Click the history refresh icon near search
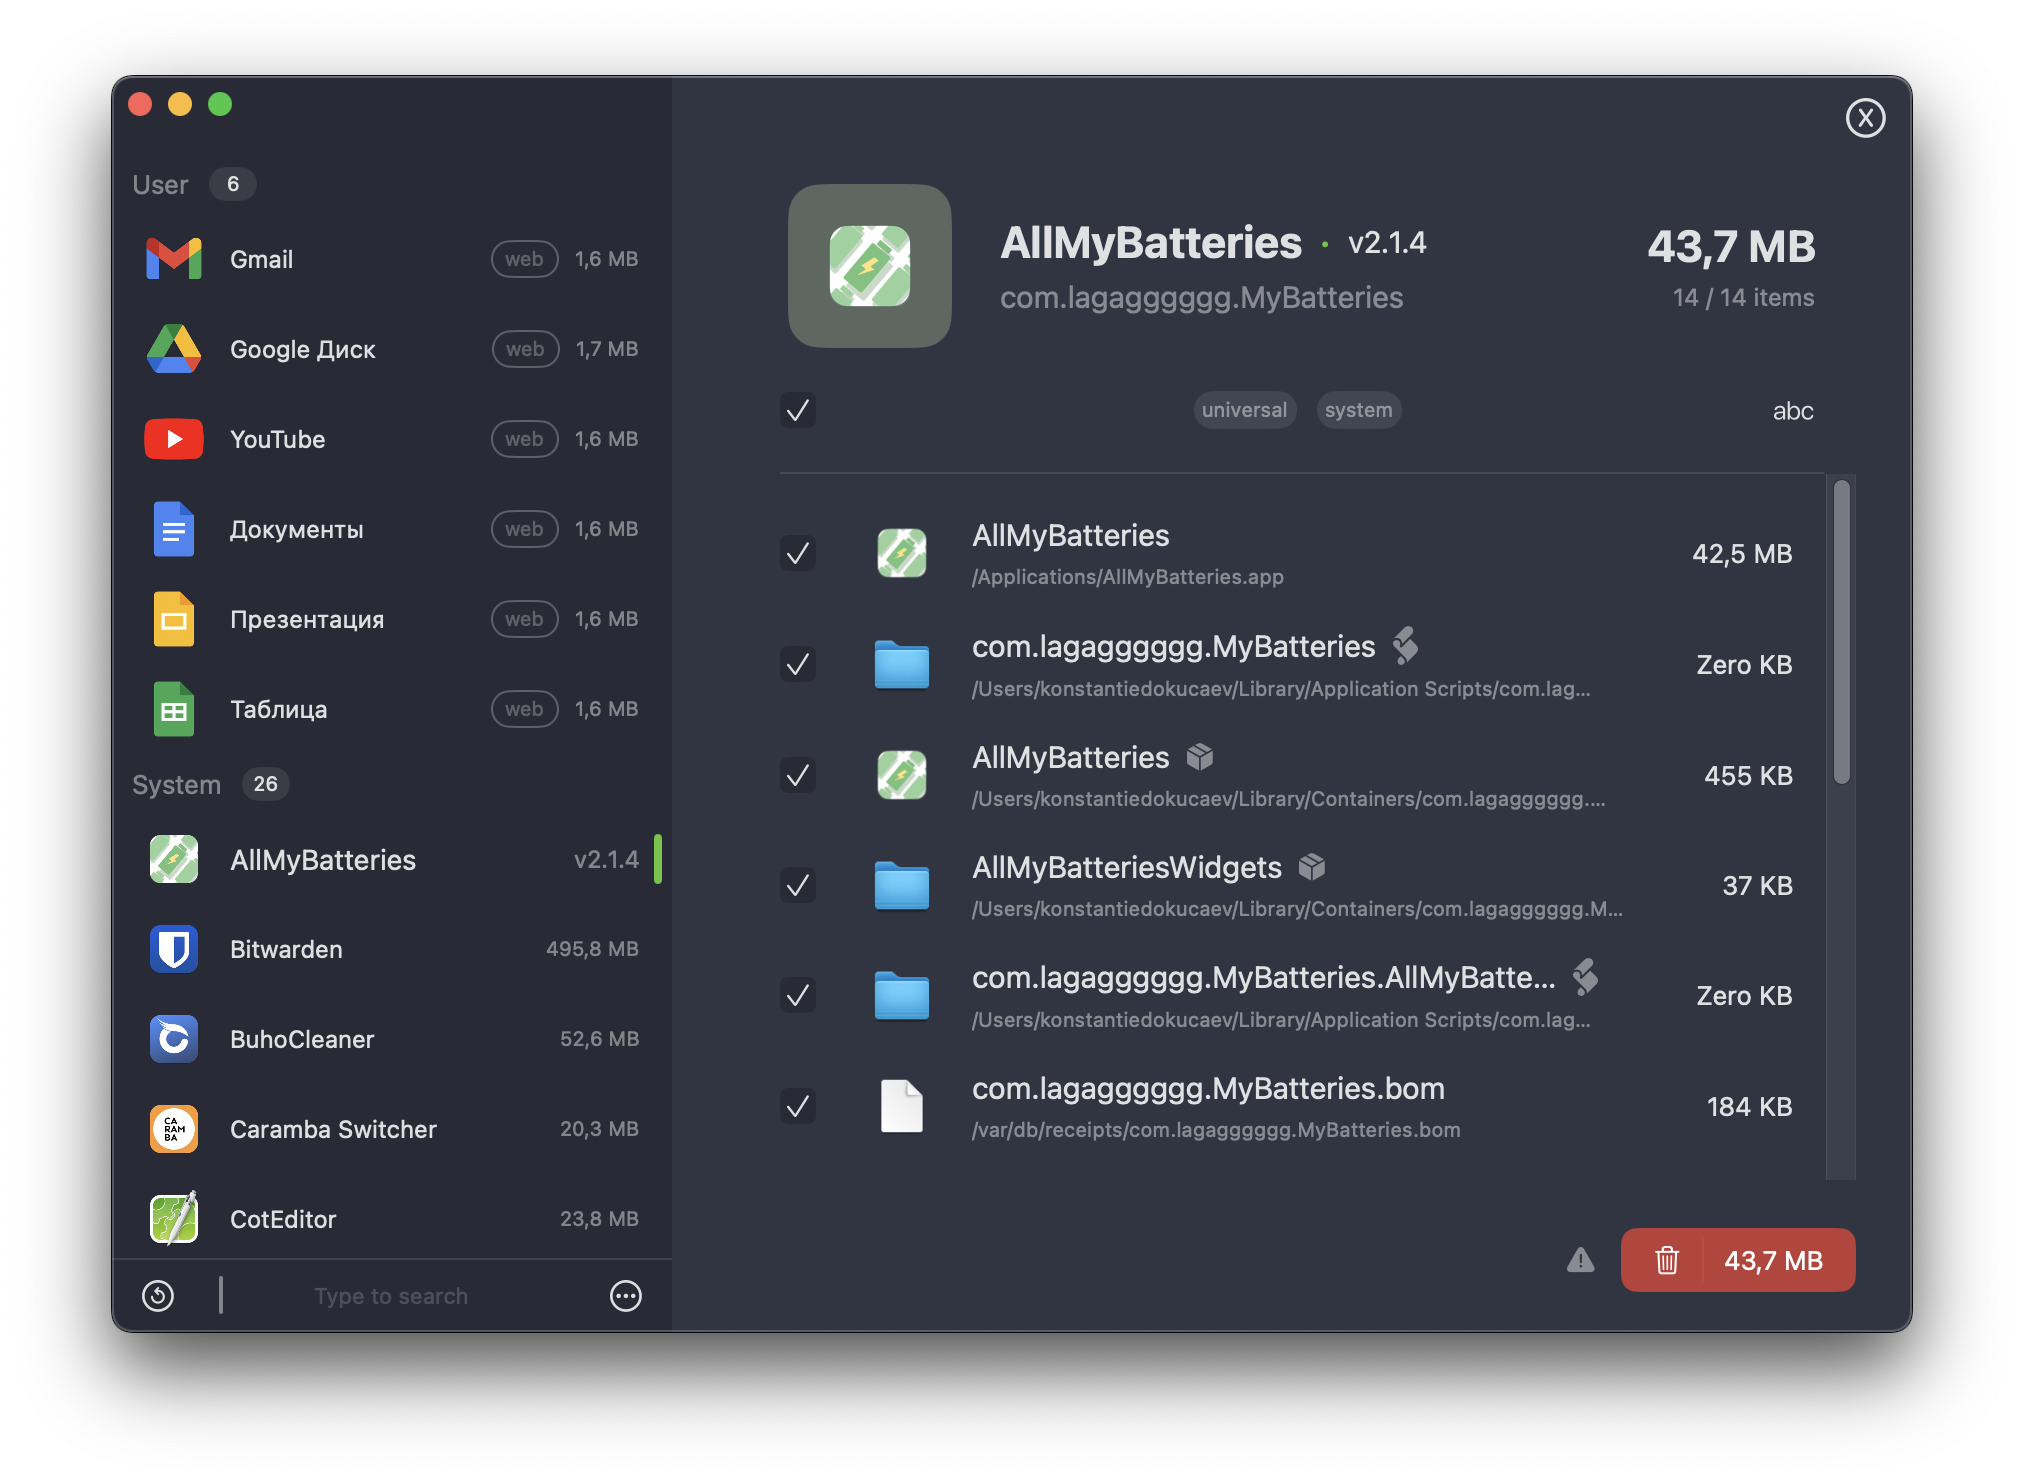Image resolution: width=2024 pixels, height=1480 pixels. point(158,1296)
